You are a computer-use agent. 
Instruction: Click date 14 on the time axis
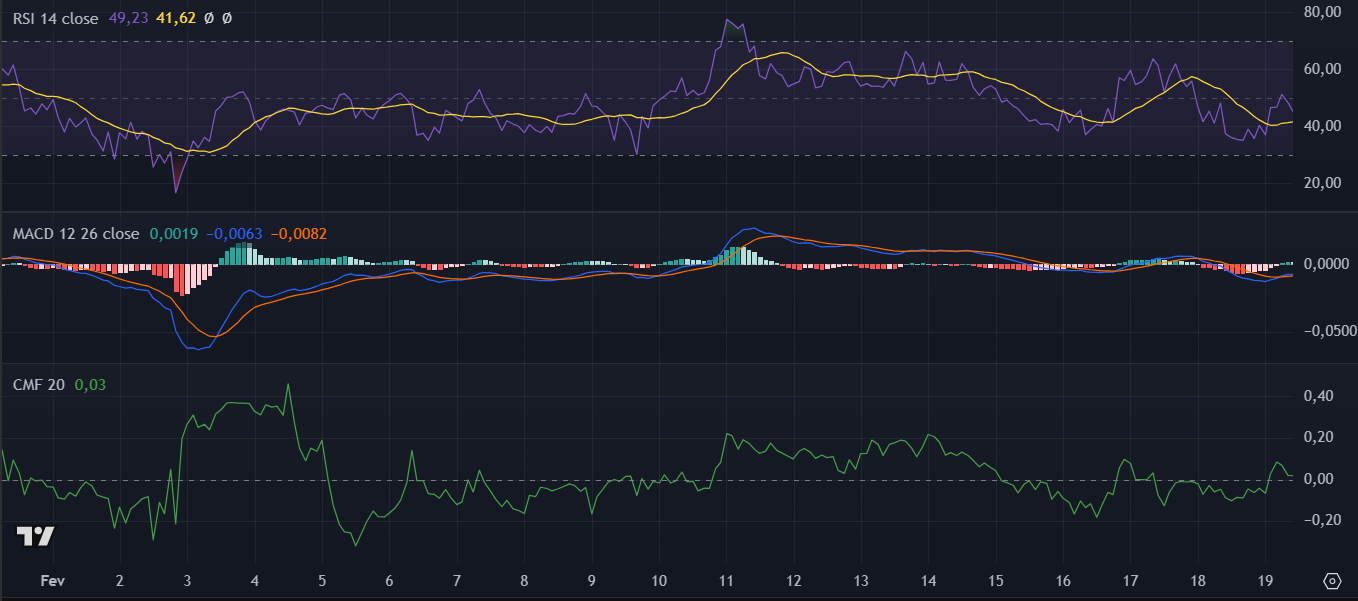pos(928,580)
